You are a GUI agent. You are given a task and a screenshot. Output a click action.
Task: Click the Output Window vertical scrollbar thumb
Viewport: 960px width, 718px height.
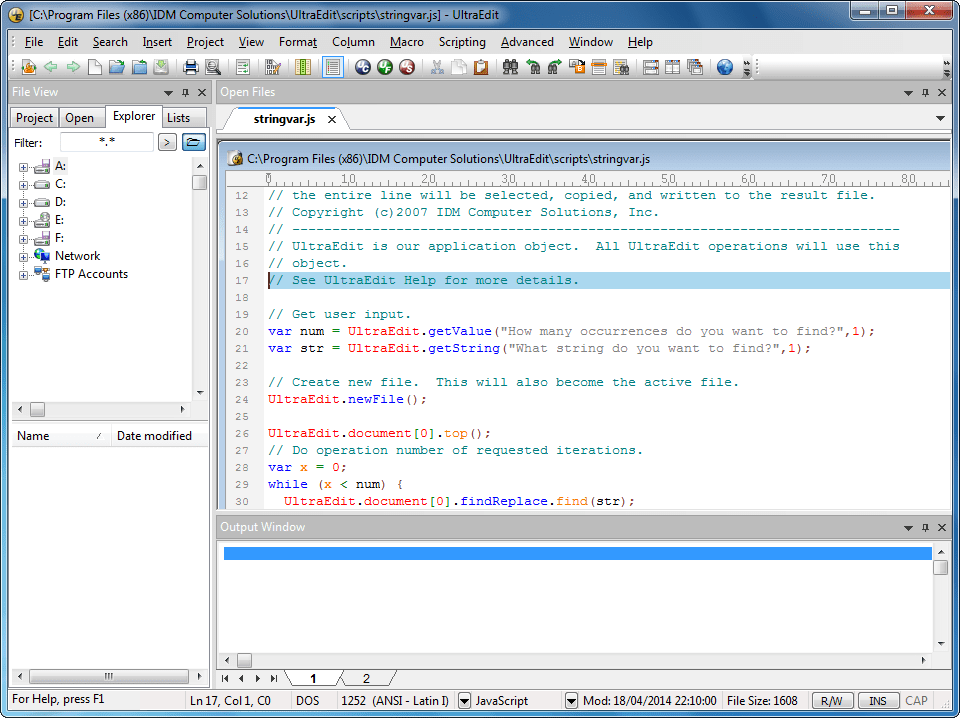(940, 567)
